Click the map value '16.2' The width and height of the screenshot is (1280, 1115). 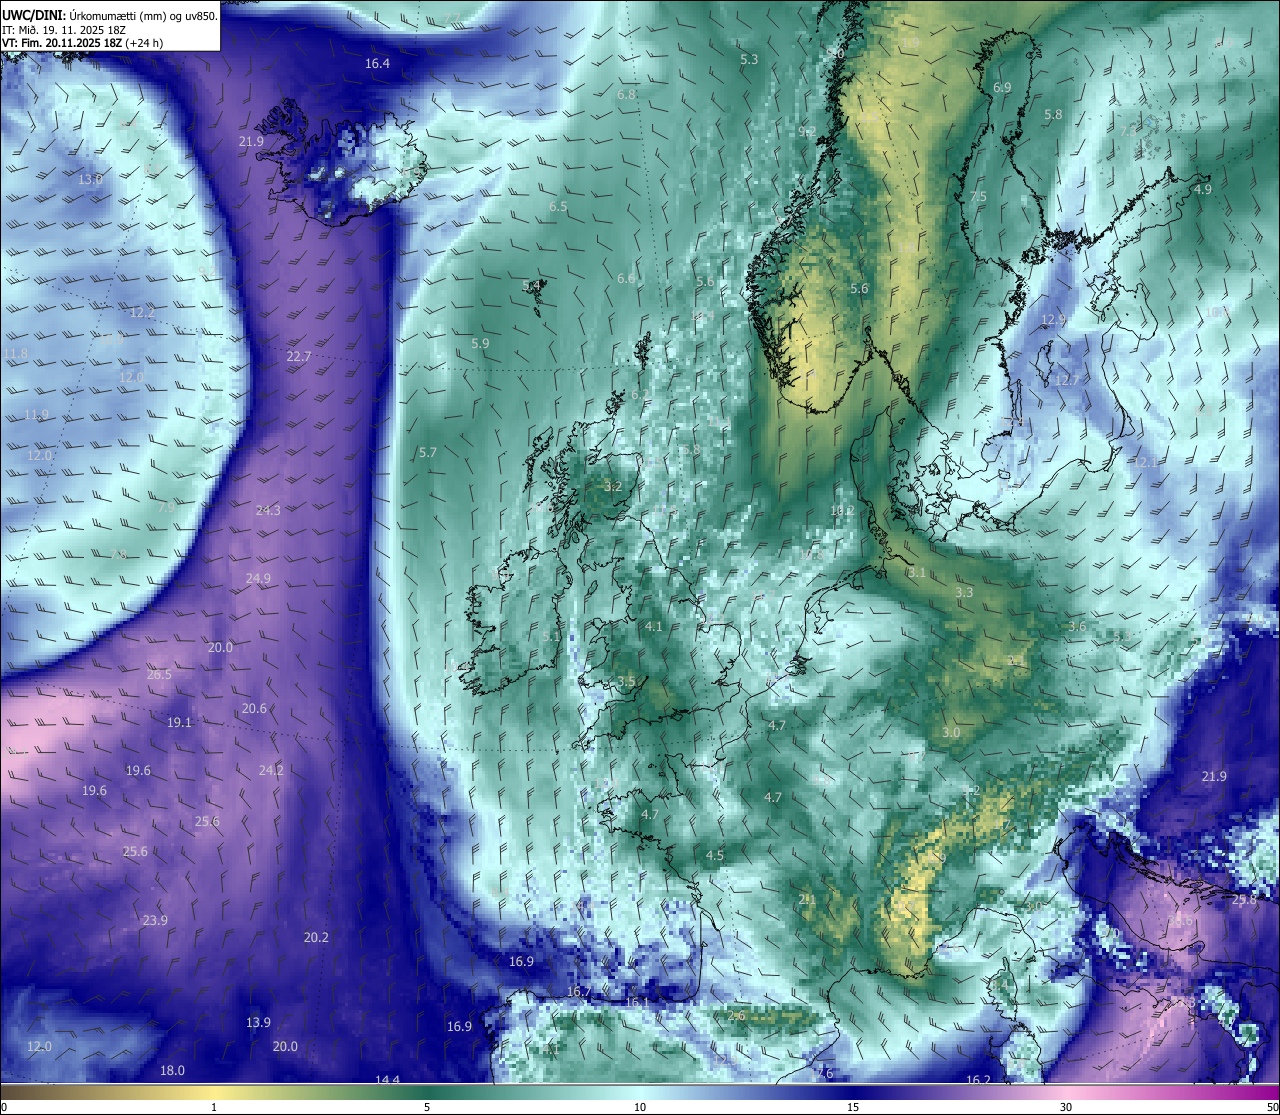pyautogui.click(x=978, y=1080)
